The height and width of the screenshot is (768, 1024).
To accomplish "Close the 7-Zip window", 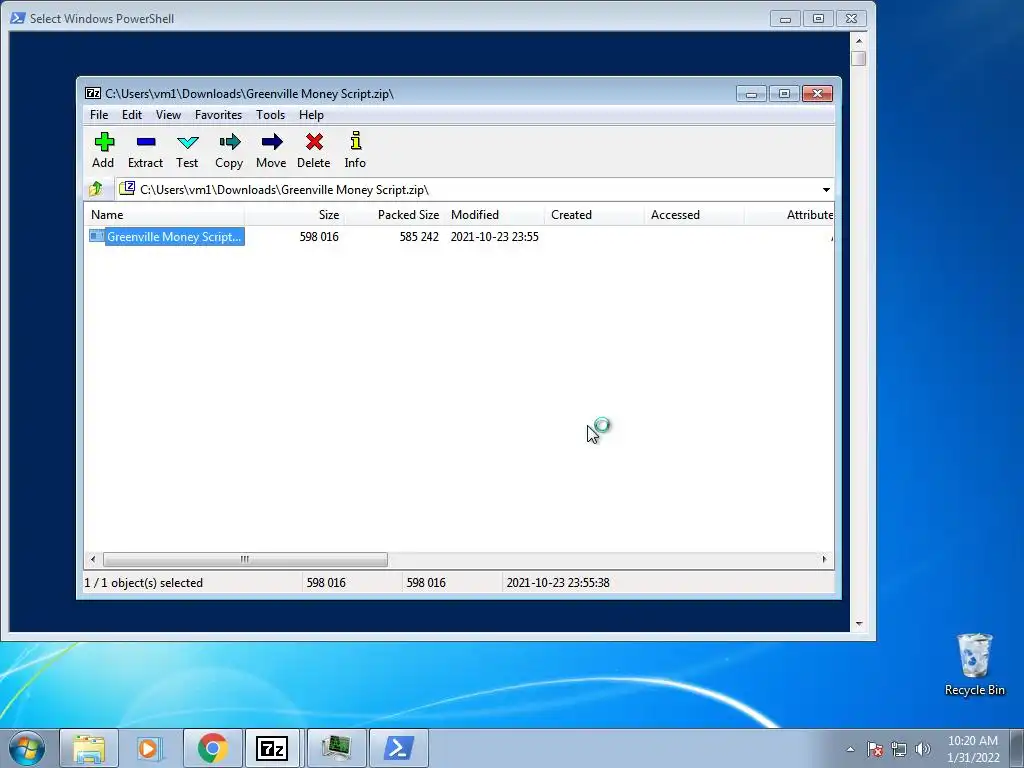I will coord(818,94).
